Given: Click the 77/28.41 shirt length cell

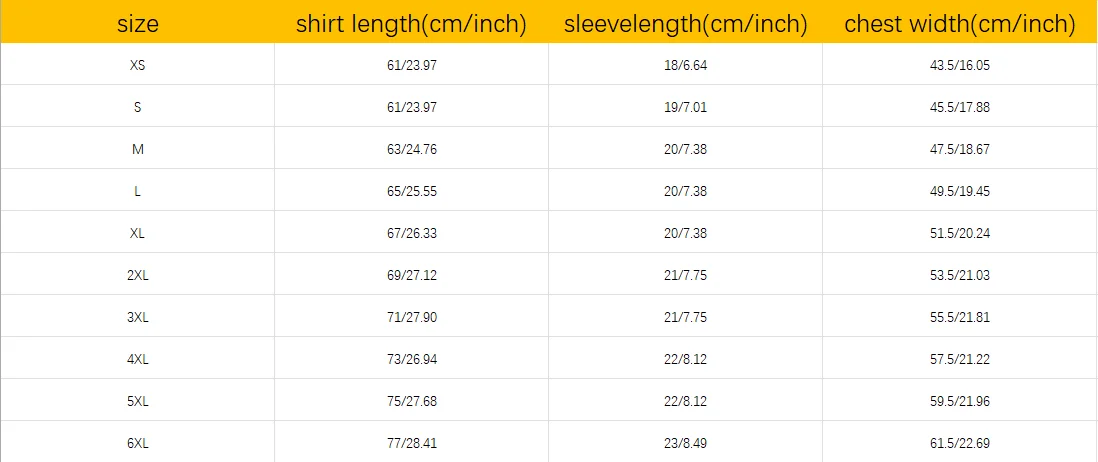Looking at the screenshot, I should click(x=411, y=443).
